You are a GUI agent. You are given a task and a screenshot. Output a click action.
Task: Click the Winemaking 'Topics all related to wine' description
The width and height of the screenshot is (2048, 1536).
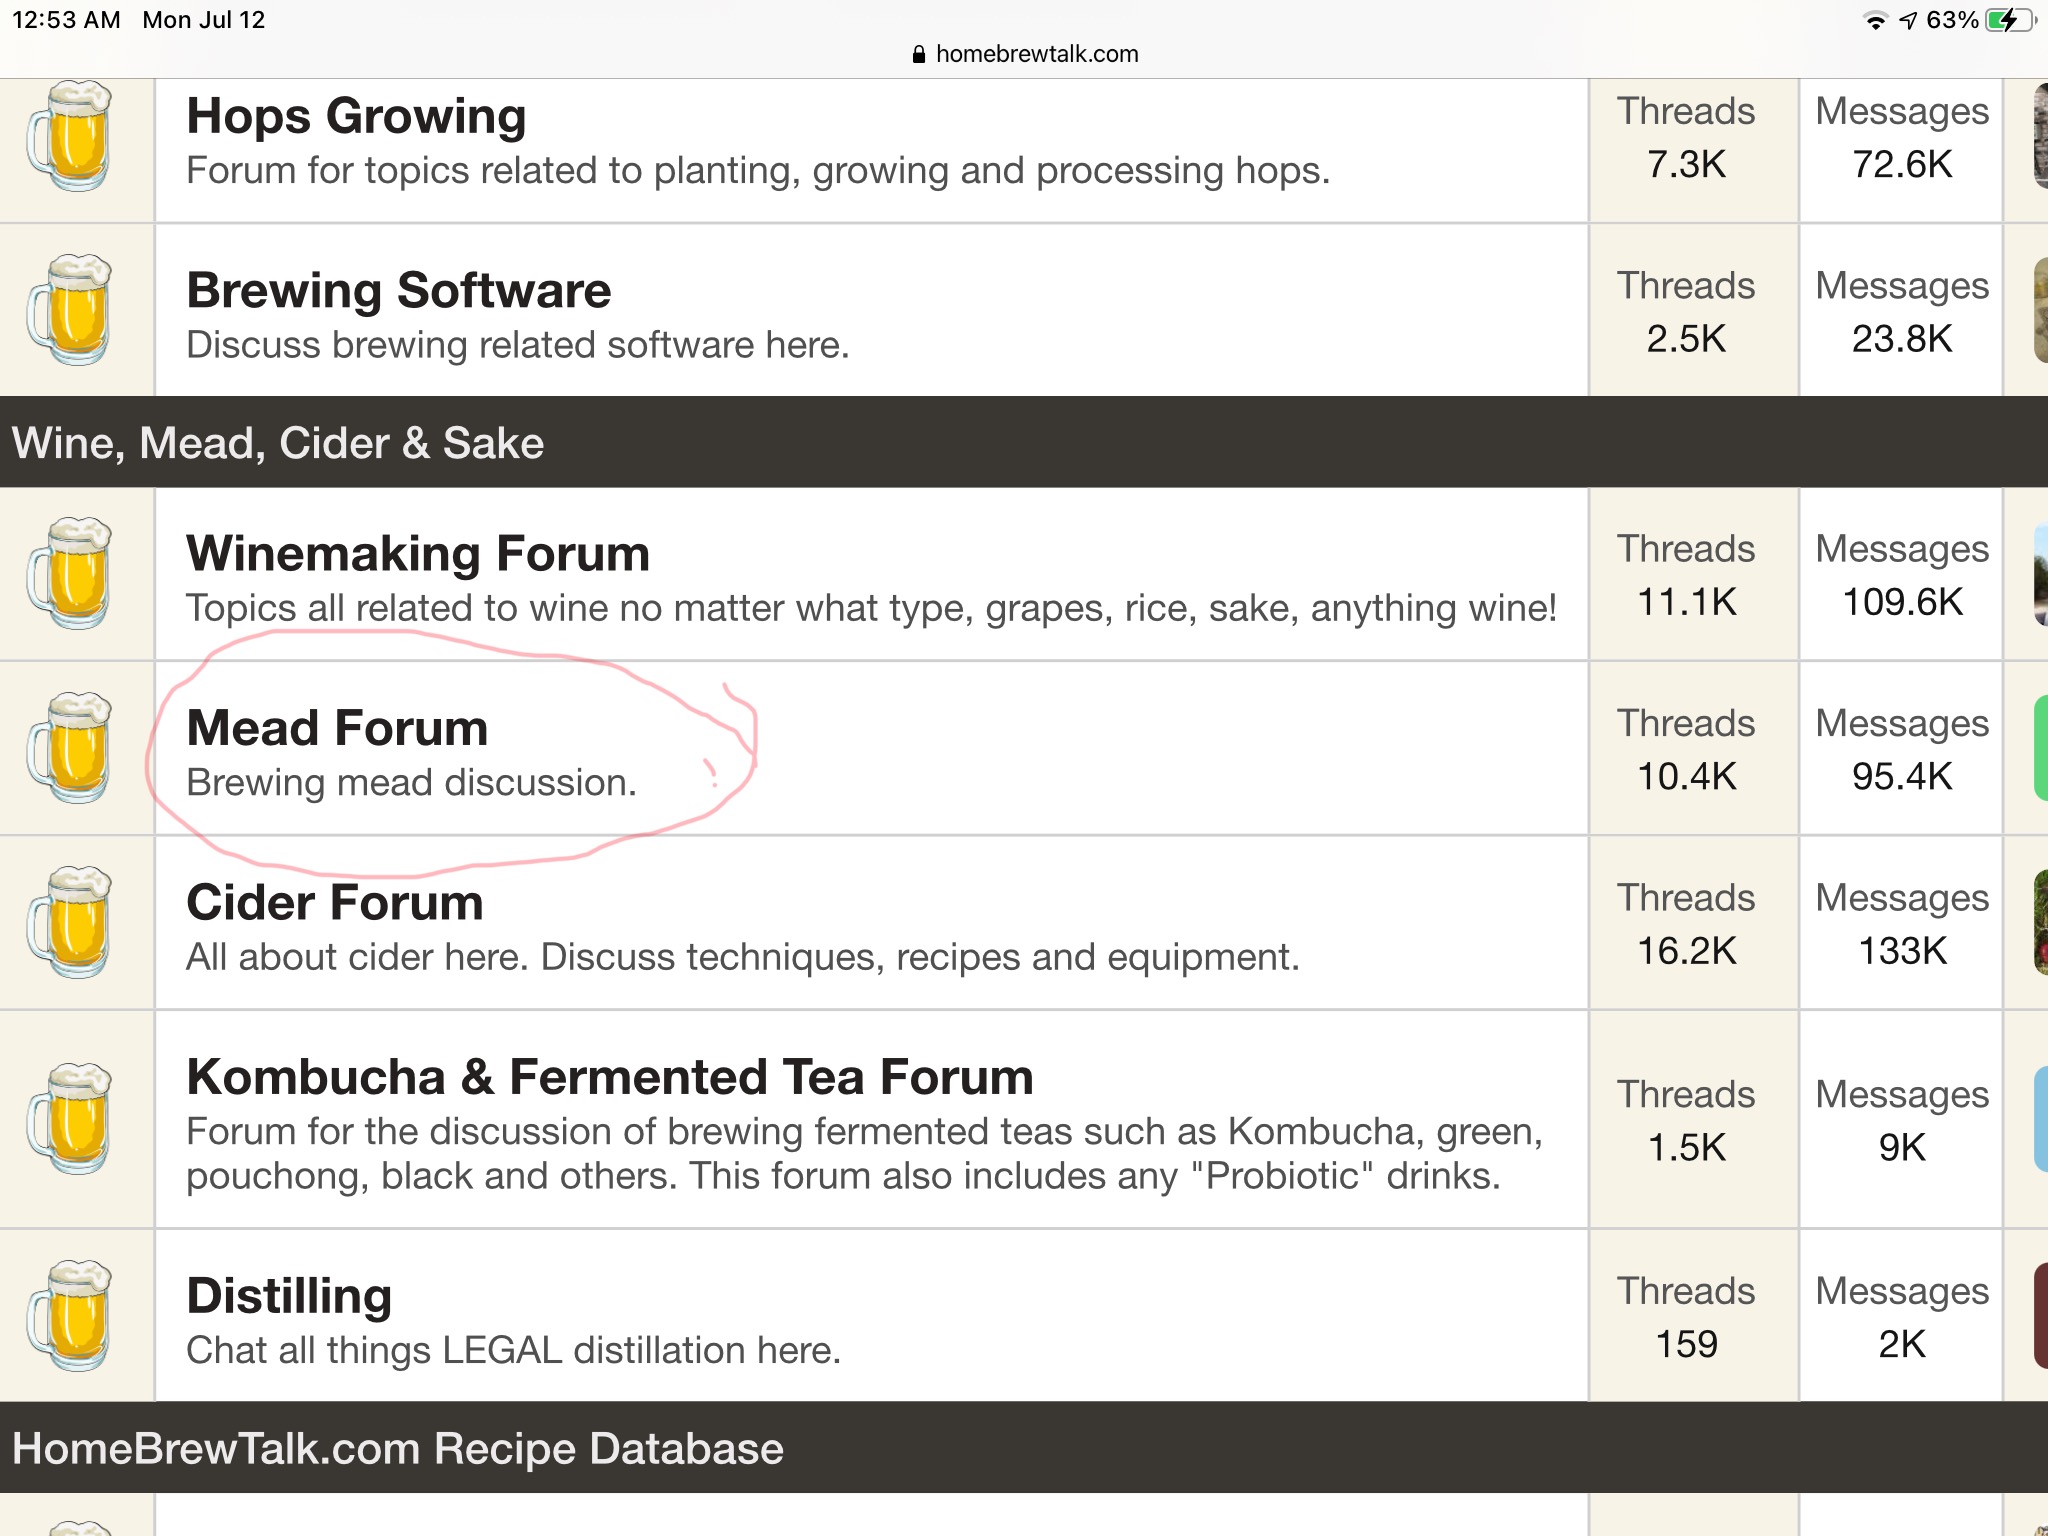pyautogui.click(x=871, y=608)
